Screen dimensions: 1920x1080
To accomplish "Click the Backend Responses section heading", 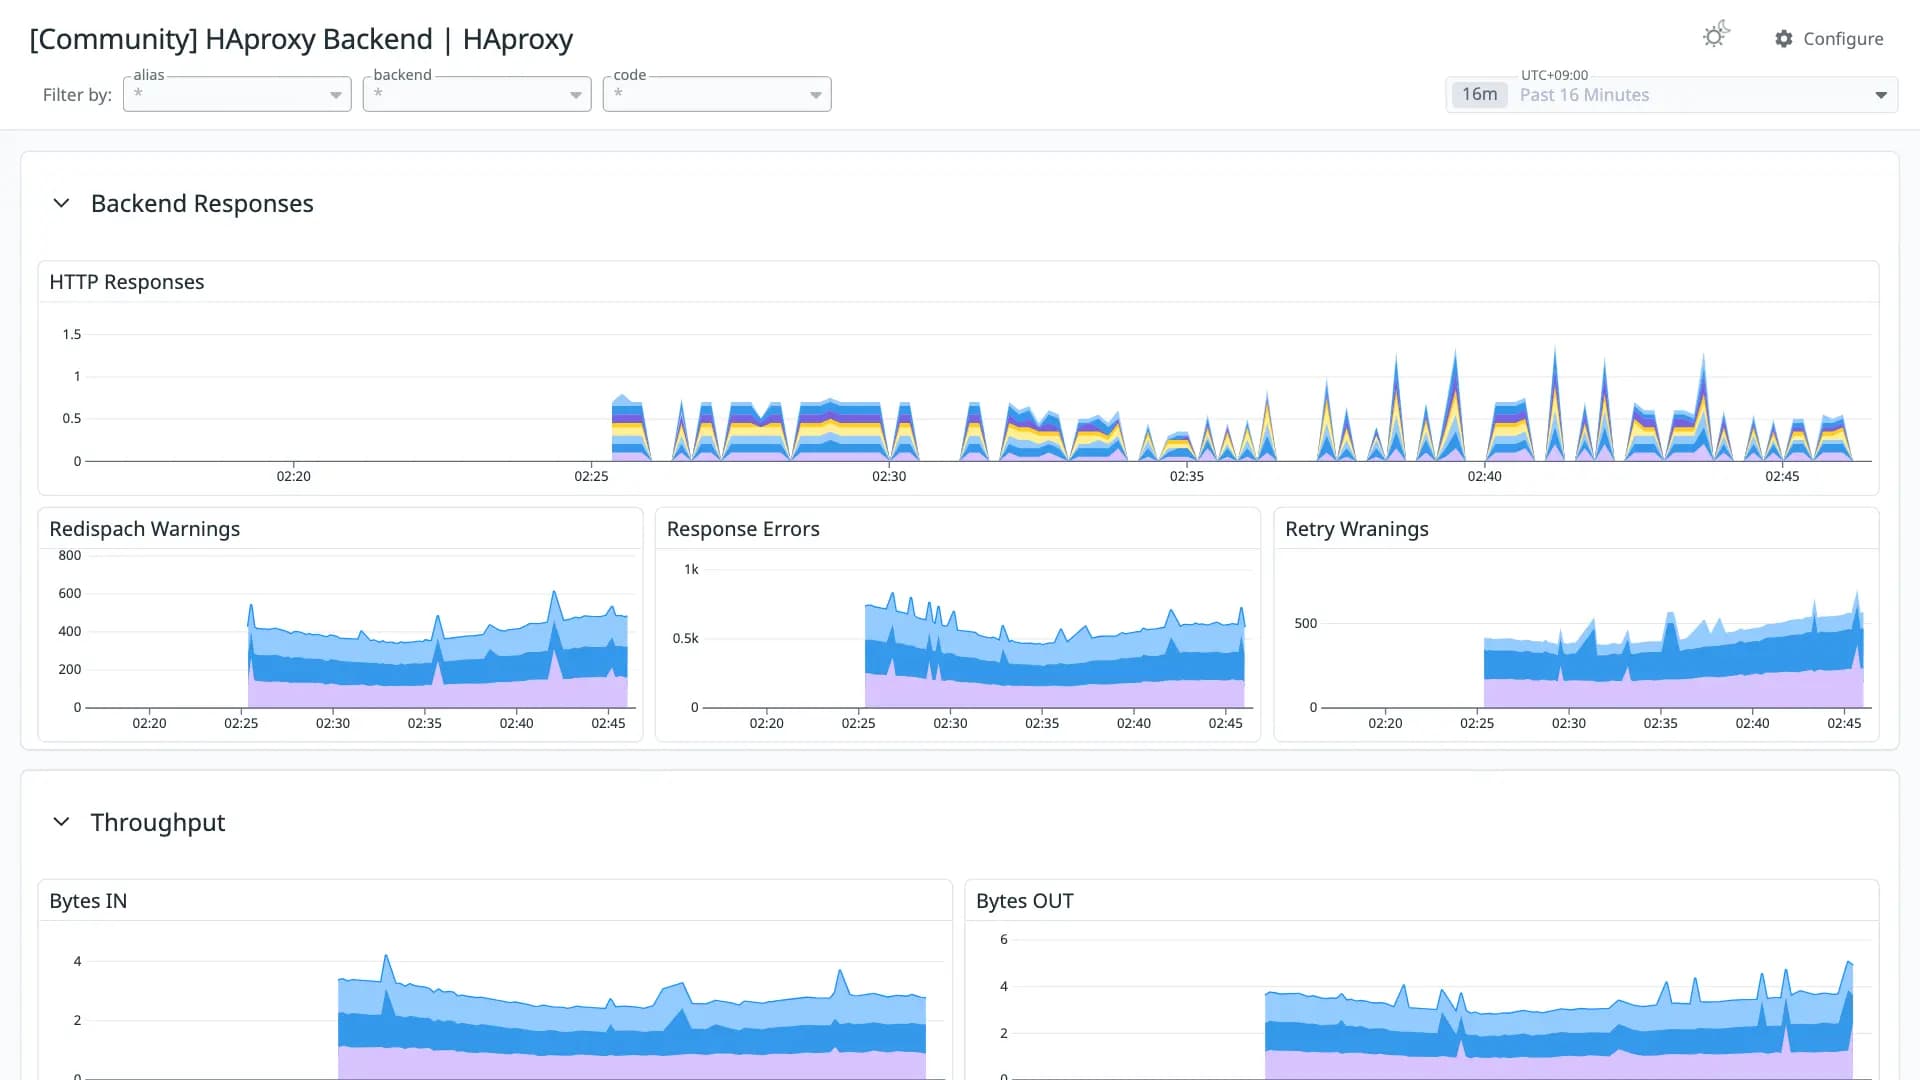I will [202, 204].
